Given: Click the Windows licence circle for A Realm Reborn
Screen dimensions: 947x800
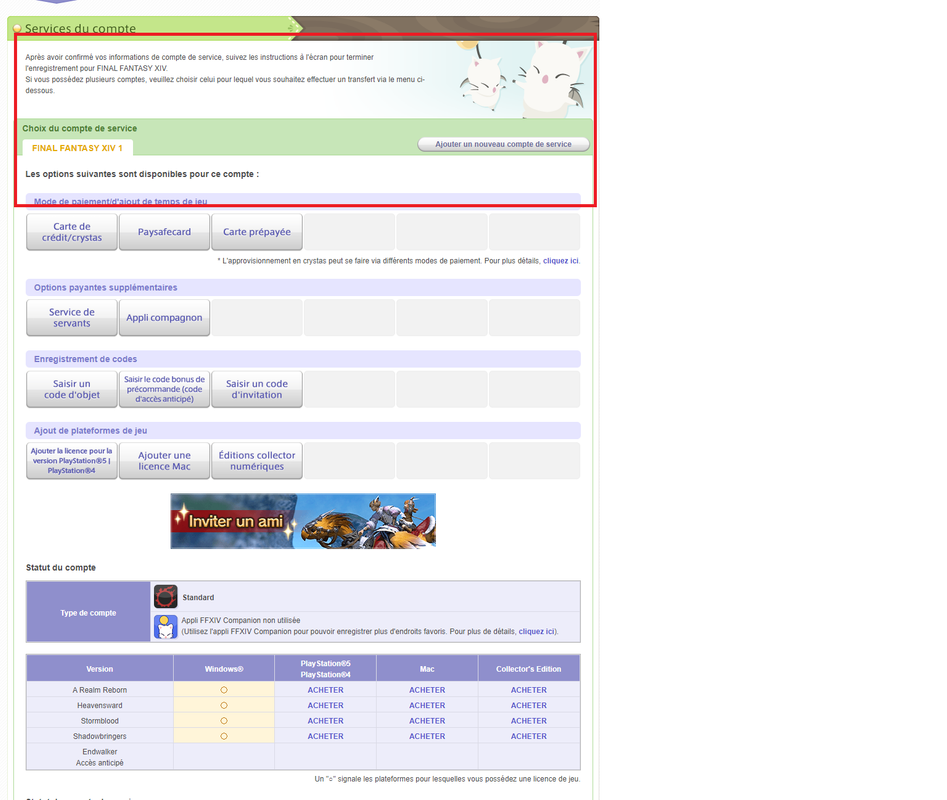Looking at the screenshot, I should coord(223,690).
